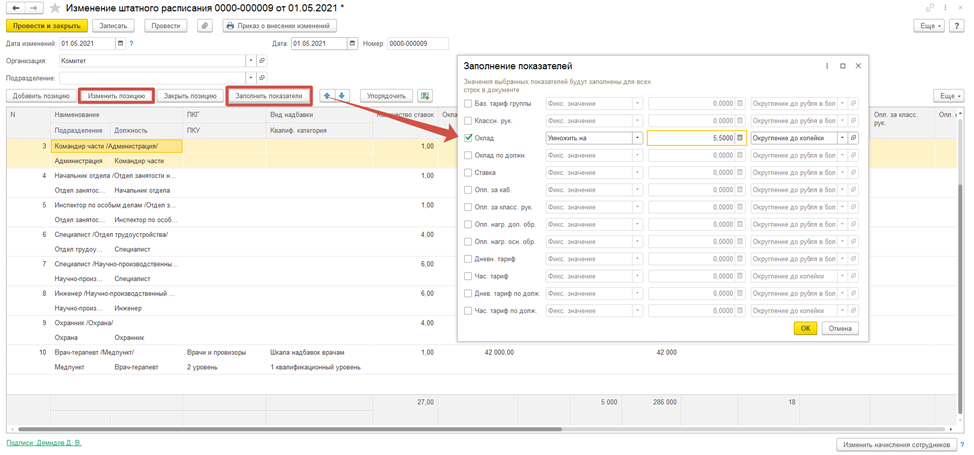Screen dimensions: 974x455
Task: Open the Подписи: Демидов Д. В. link
Action: click(43, 443)
